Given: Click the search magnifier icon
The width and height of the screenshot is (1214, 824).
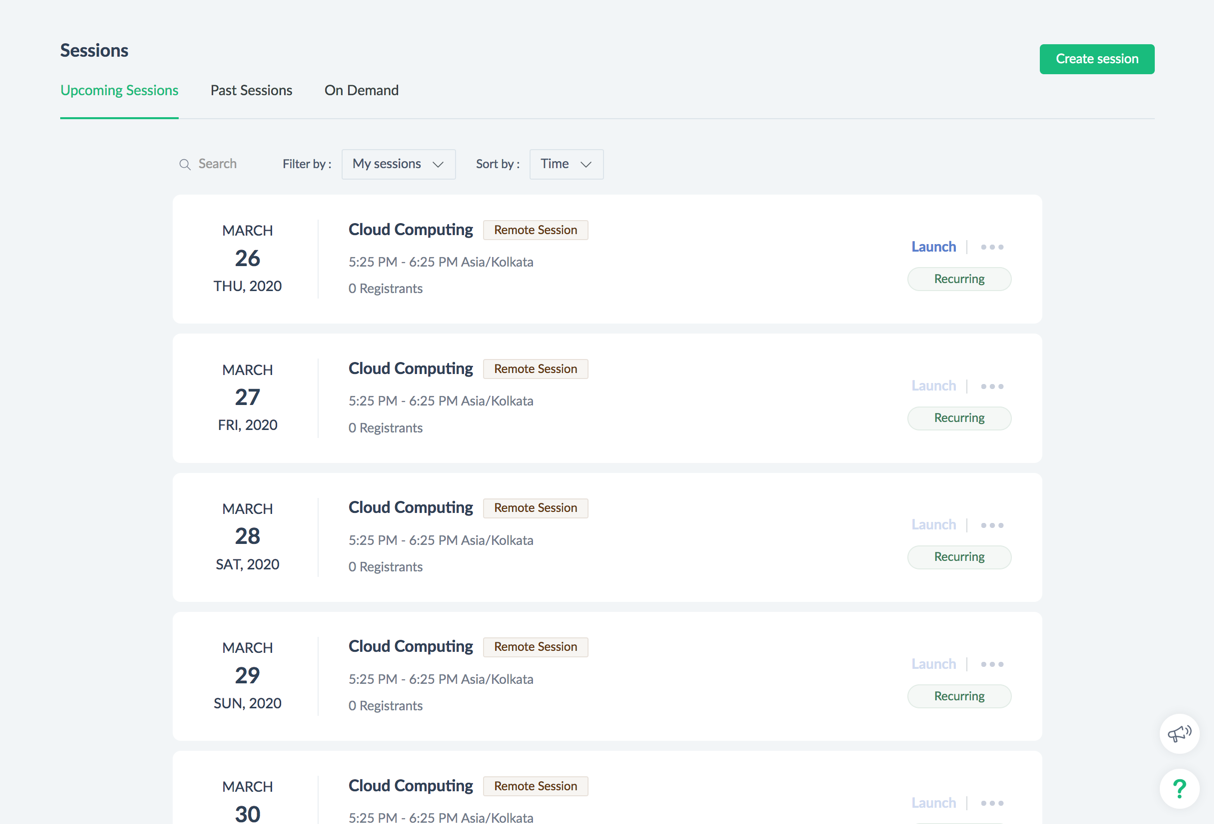Looking at the screenshot, I should pyautogui.click(x=185, y=164).
